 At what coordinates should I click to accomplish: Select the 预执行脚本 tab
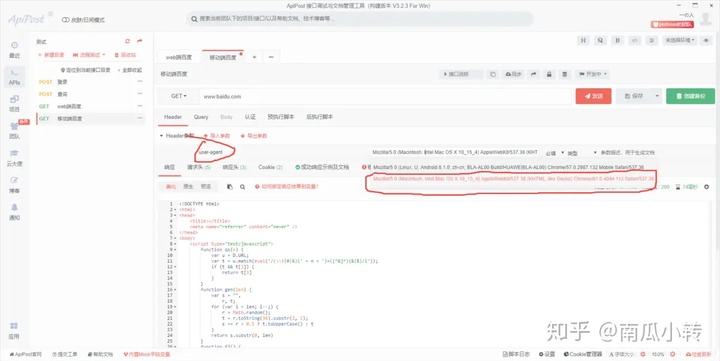point(281,117)
